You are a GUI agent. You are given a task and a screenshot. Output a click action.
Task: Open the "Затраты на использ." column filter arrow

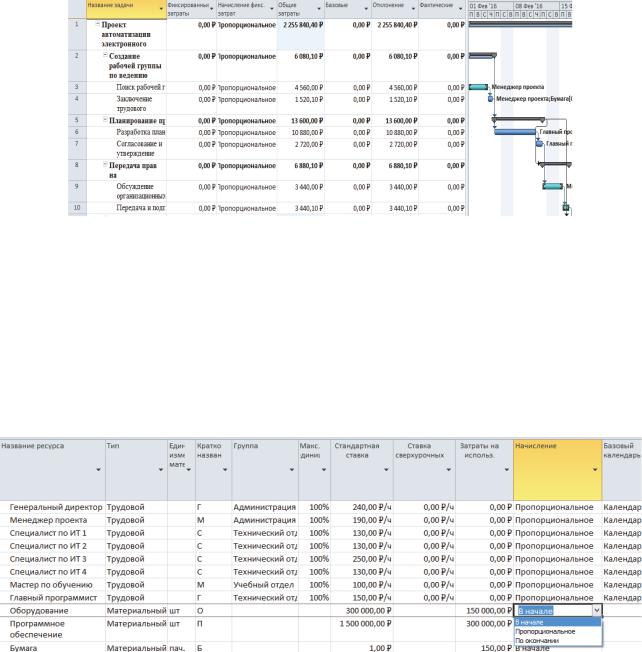507,469
